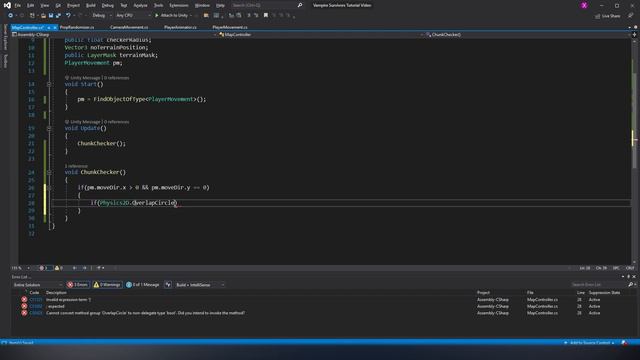Click the Live Share button
The image size is (640, 360).
pyautogui.click(x=608, y=16)
